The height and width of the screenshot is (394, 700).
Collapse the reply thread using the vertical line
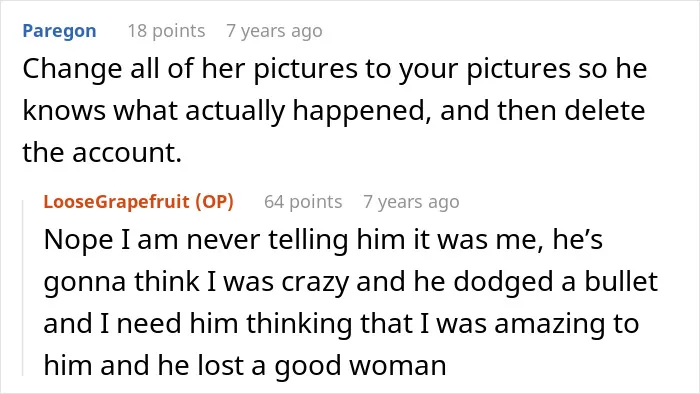coord(23,288)
